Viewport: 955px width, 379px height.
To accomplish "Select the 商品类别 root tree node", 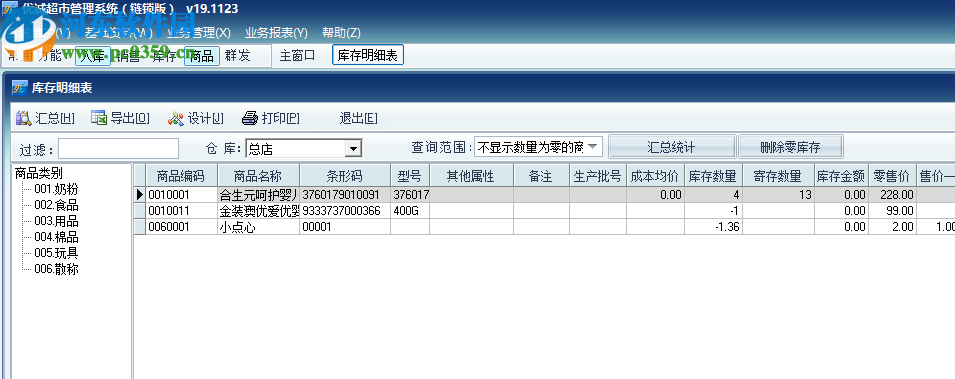I will coord(38,174).
